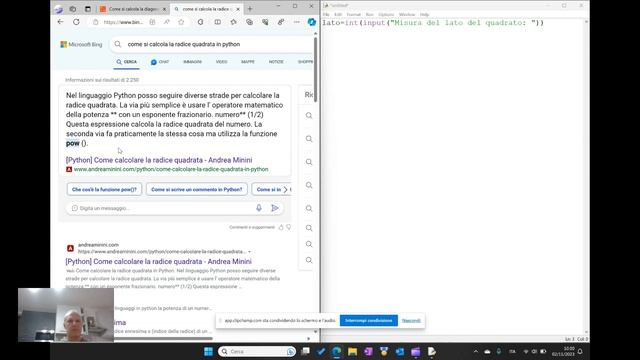Click the code line 'lato=int(input(...'

click(x=433, y=23)
